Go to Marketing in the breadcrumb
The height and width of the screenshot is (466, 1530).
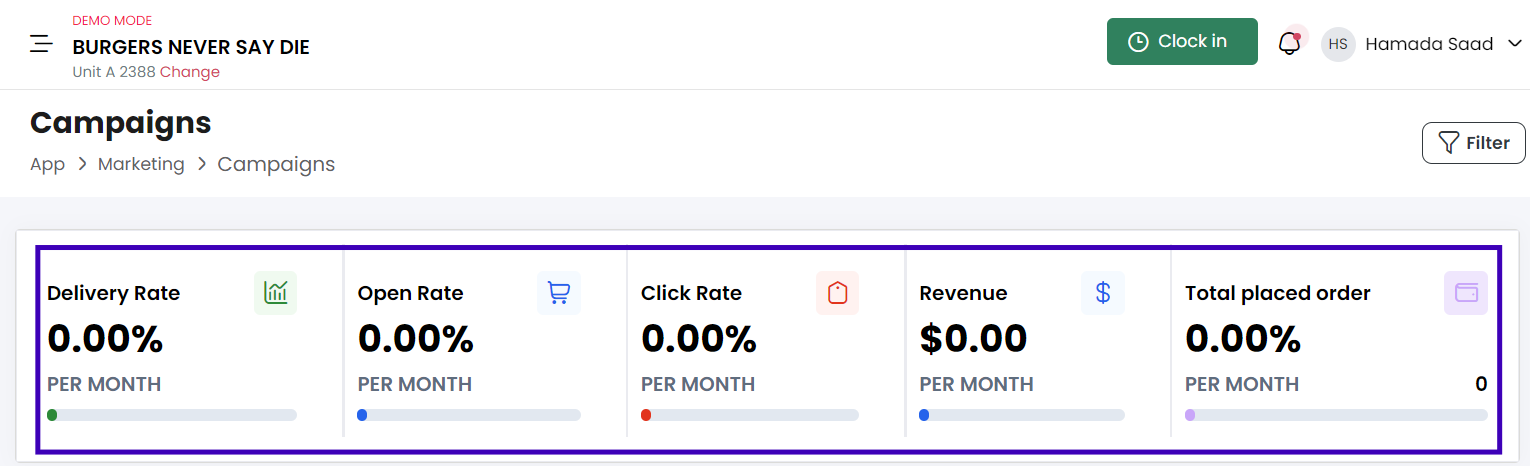141,164
